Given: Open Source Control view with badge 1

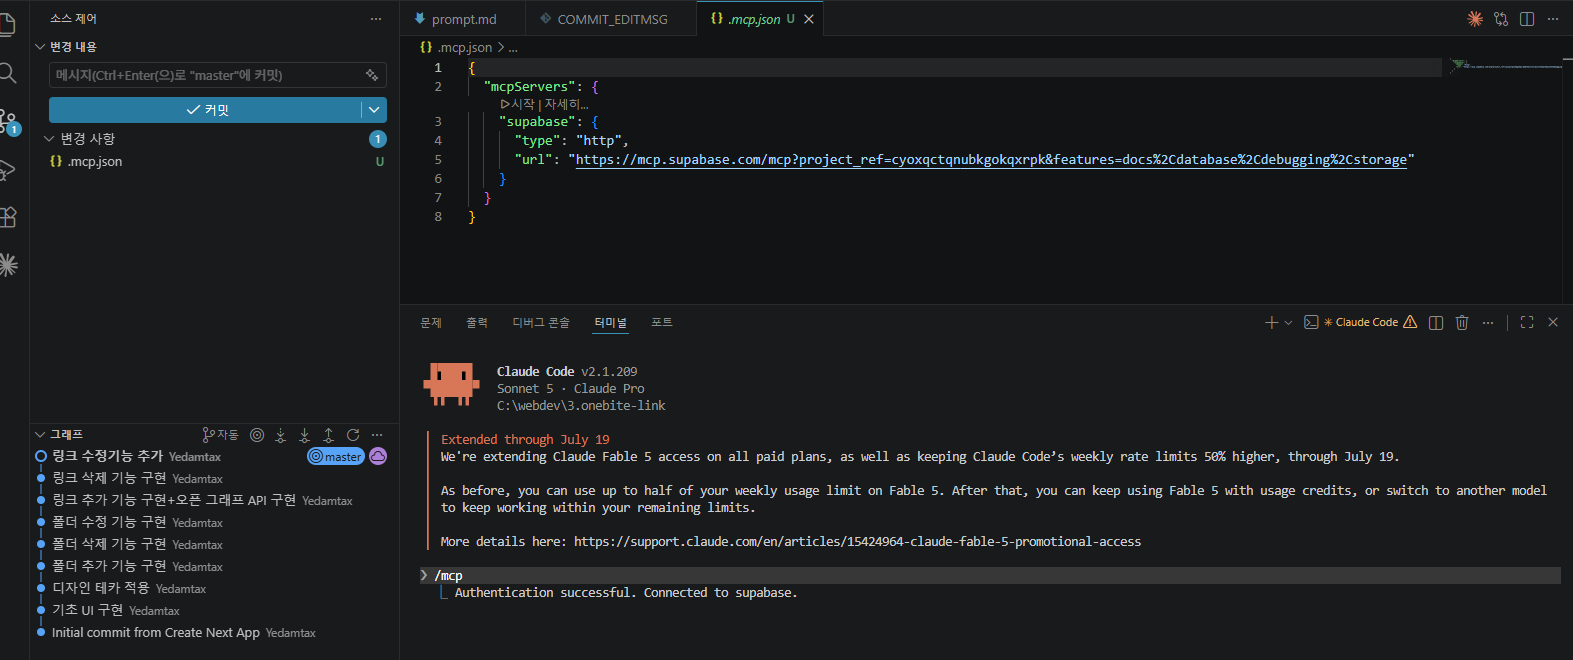Looking at the screenshot, I should click(8, 122).
